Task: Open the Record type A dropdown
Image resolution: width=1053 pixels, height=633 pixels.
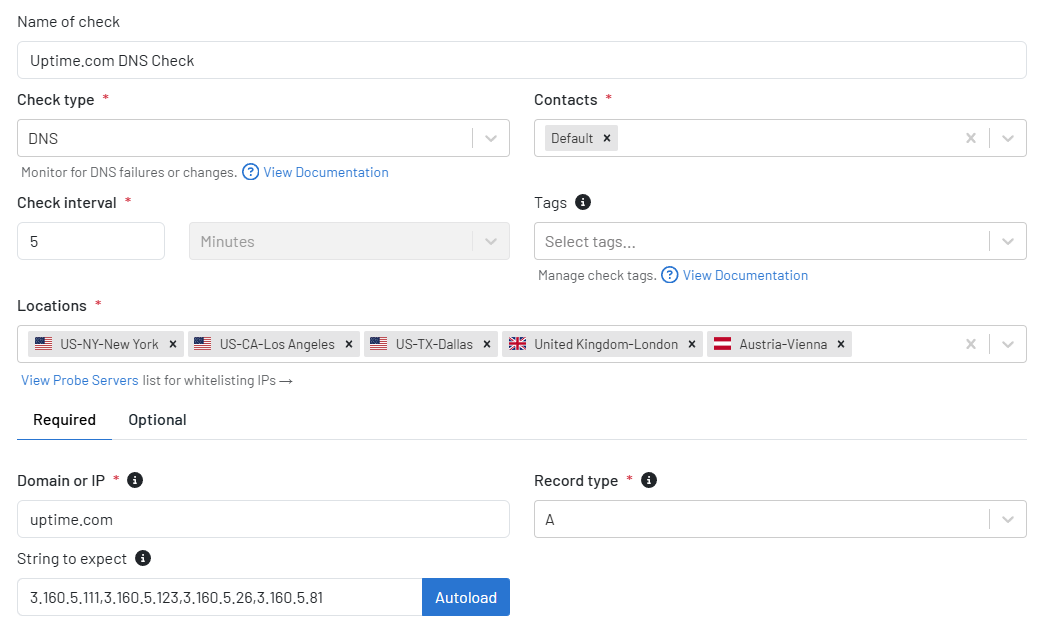Action: point(780,519)
